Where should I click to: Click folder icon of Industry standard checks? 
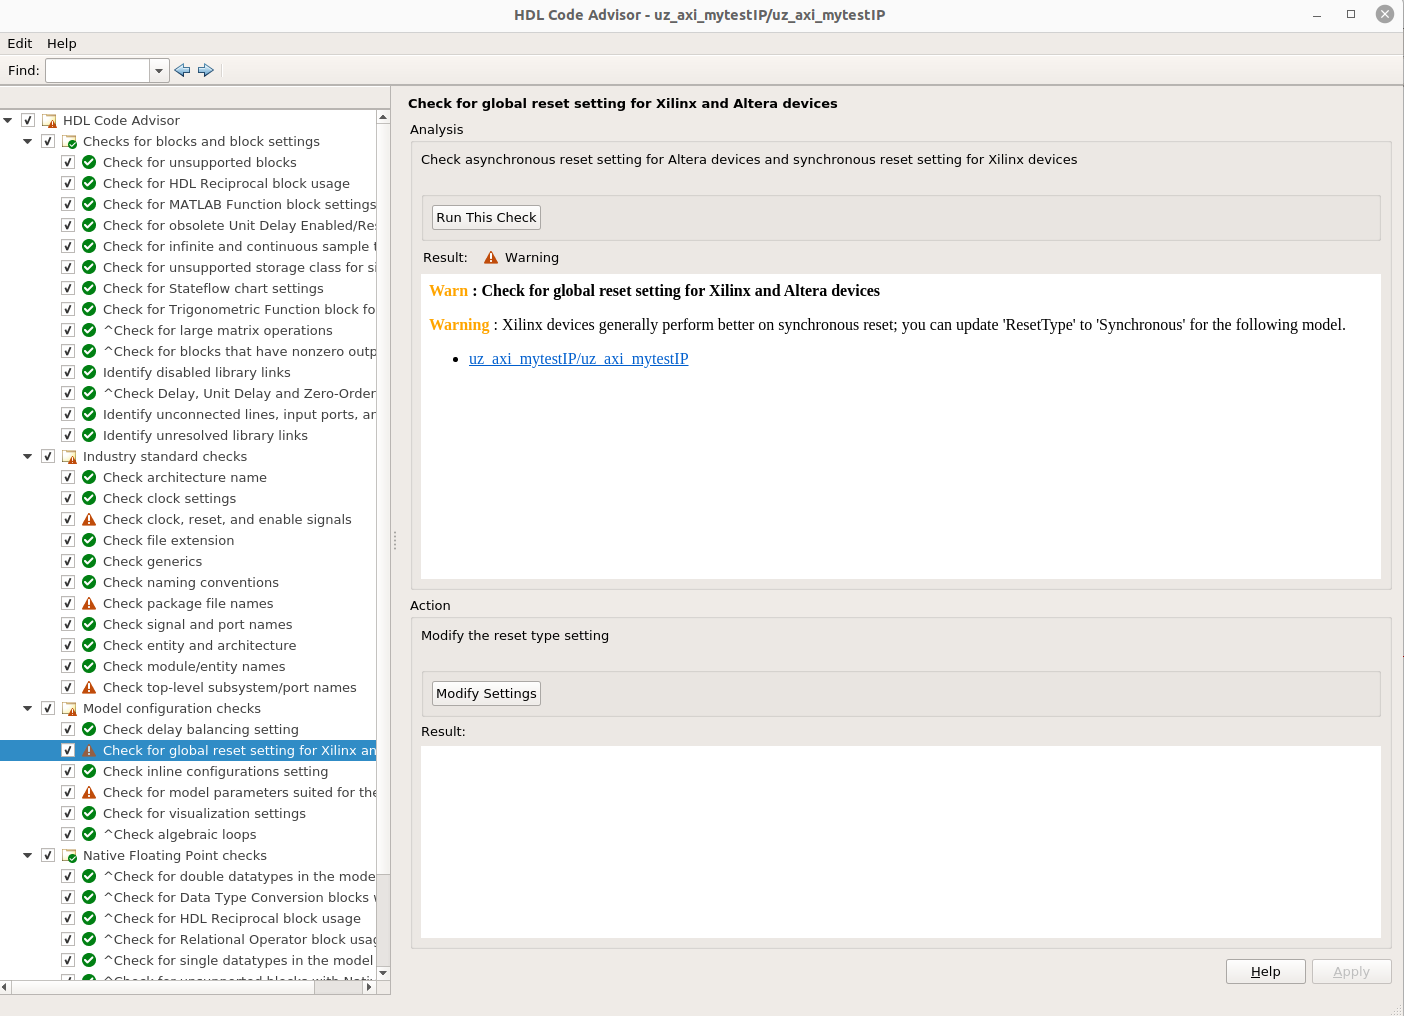70,457
